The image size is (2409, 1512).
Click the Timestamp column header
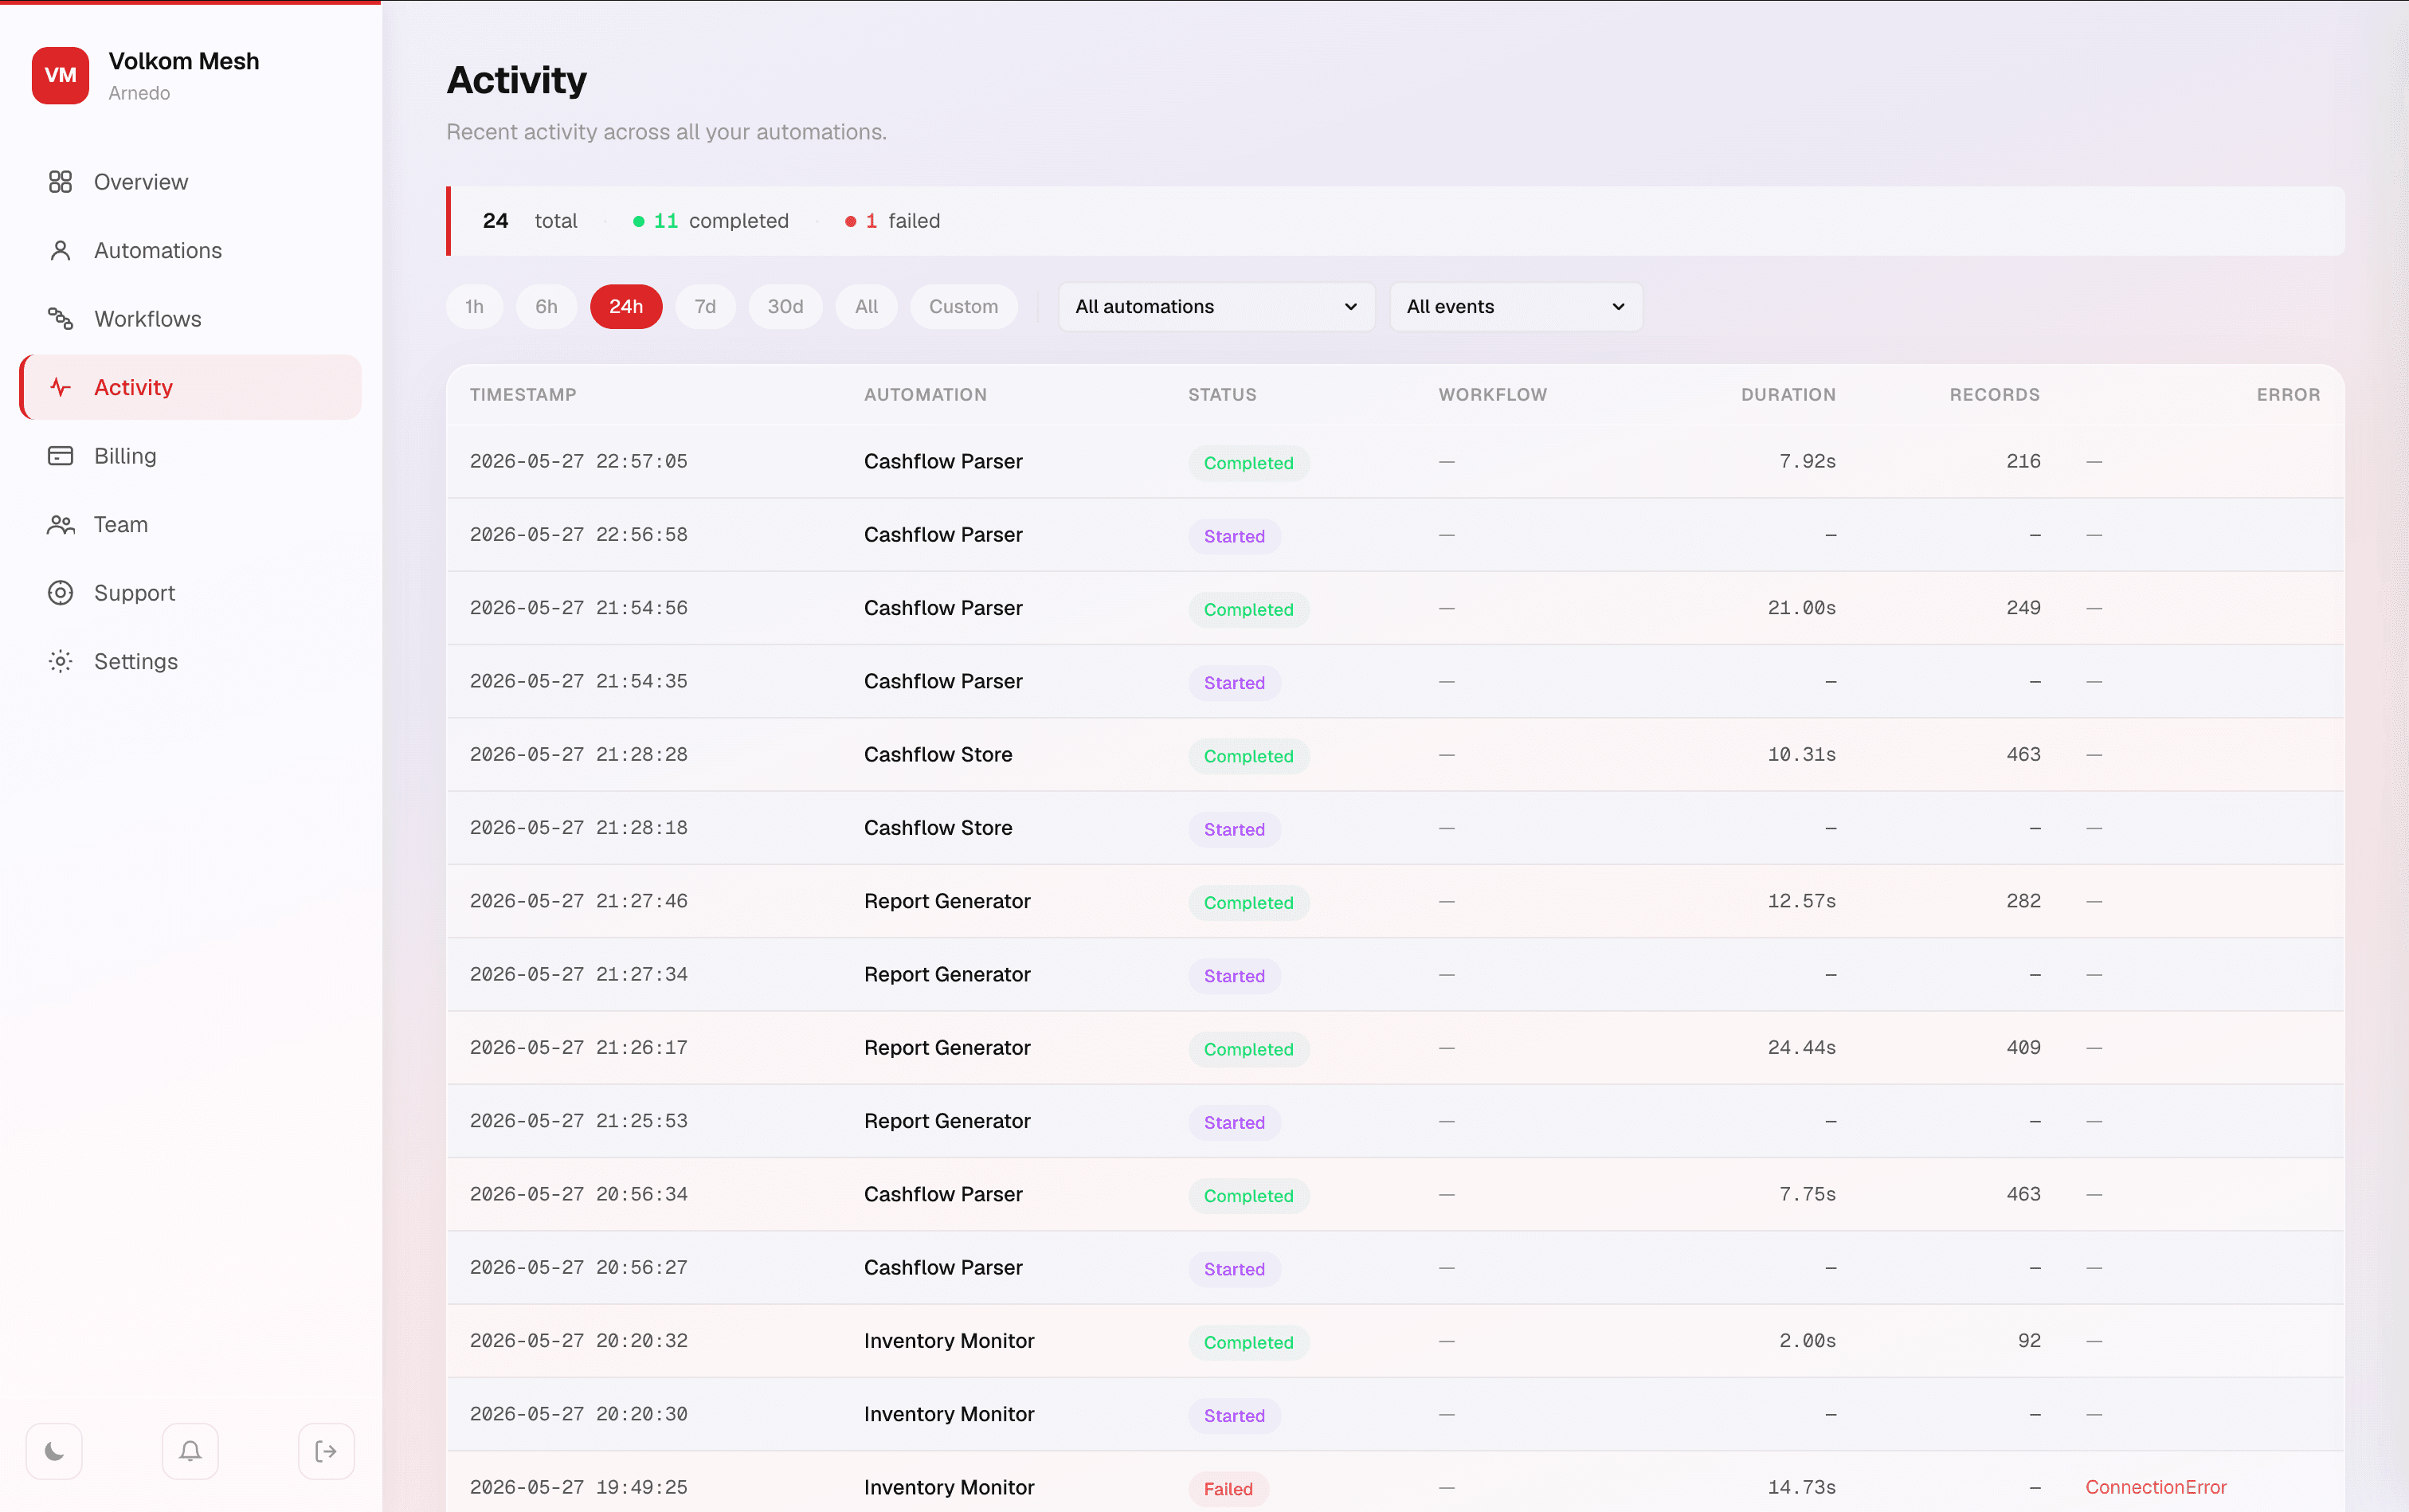point(523,394)
